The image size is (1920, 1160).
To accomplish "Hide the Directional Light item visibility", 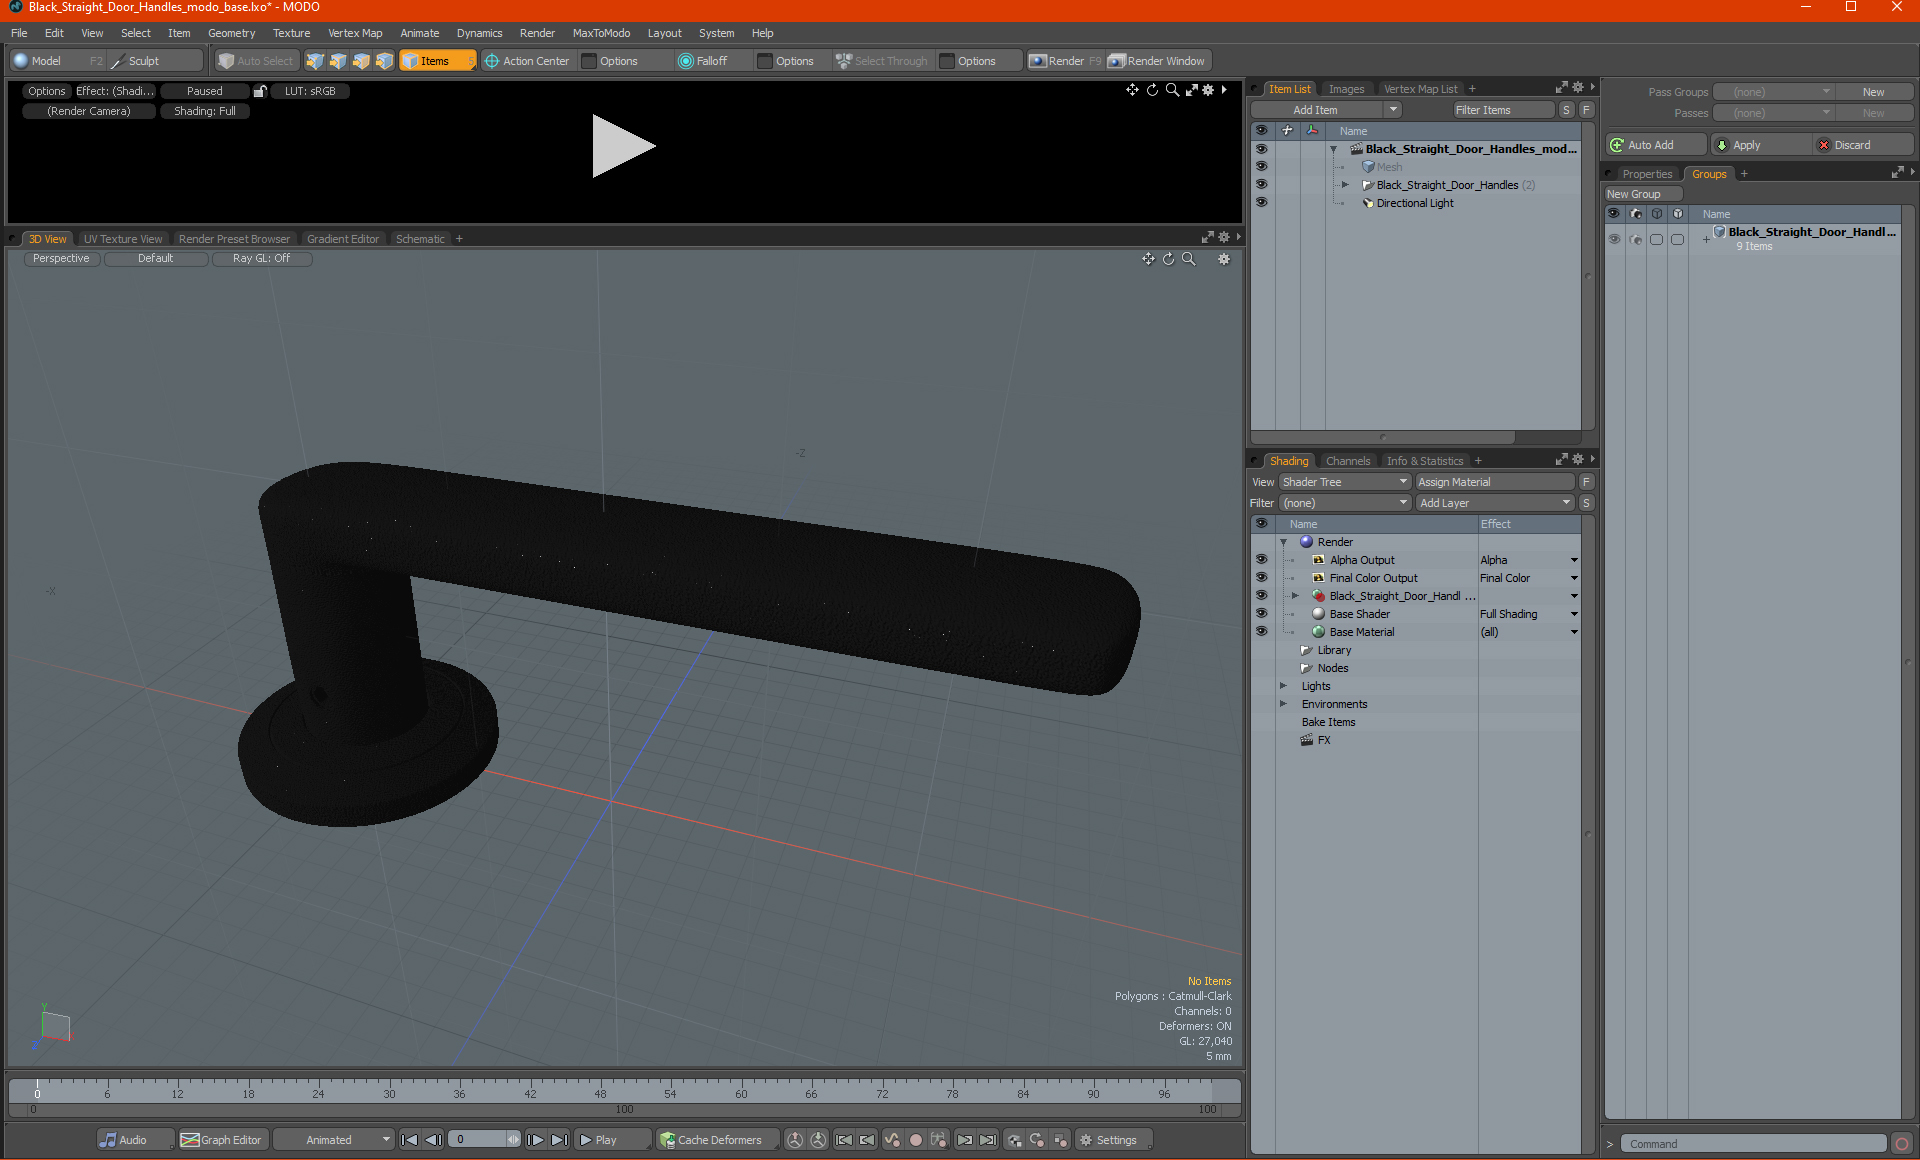I will 1261,203.
